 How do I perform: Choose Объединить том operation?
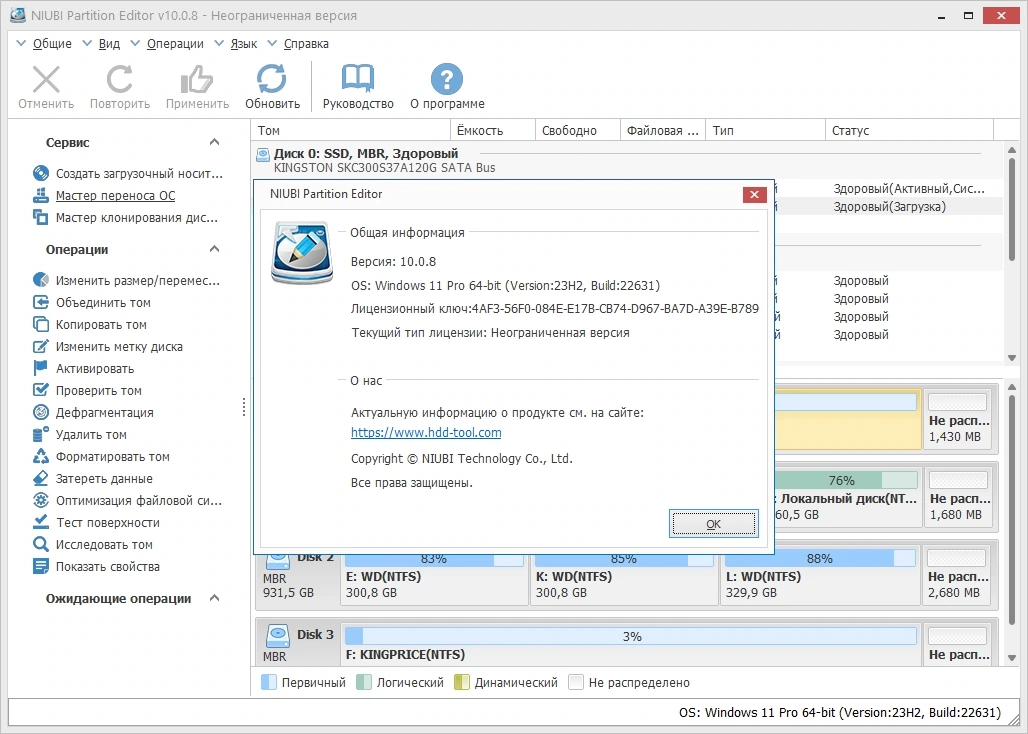coord(103,303)
